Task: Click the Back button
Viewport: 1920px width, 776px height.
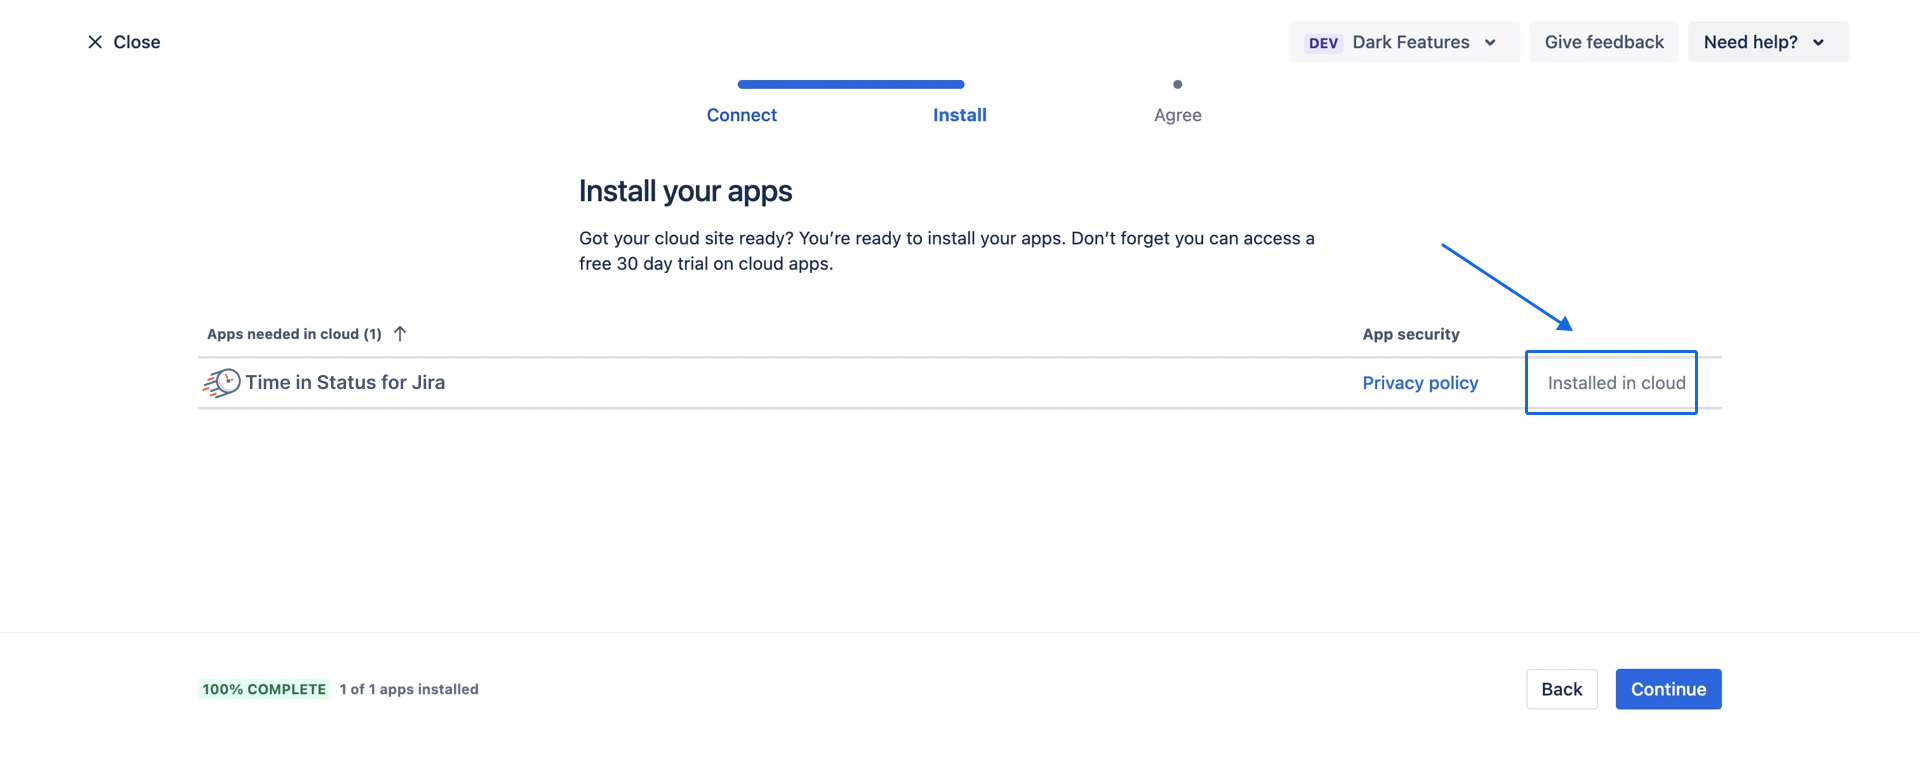Action: tap(1562, 689)
